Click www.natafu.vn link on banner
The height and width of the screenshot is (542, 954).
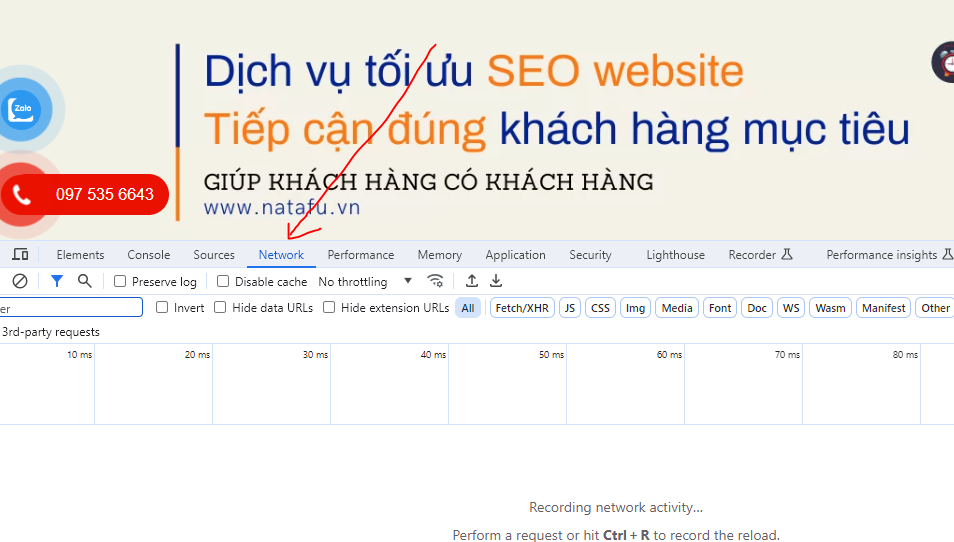(x=282, y=207)
